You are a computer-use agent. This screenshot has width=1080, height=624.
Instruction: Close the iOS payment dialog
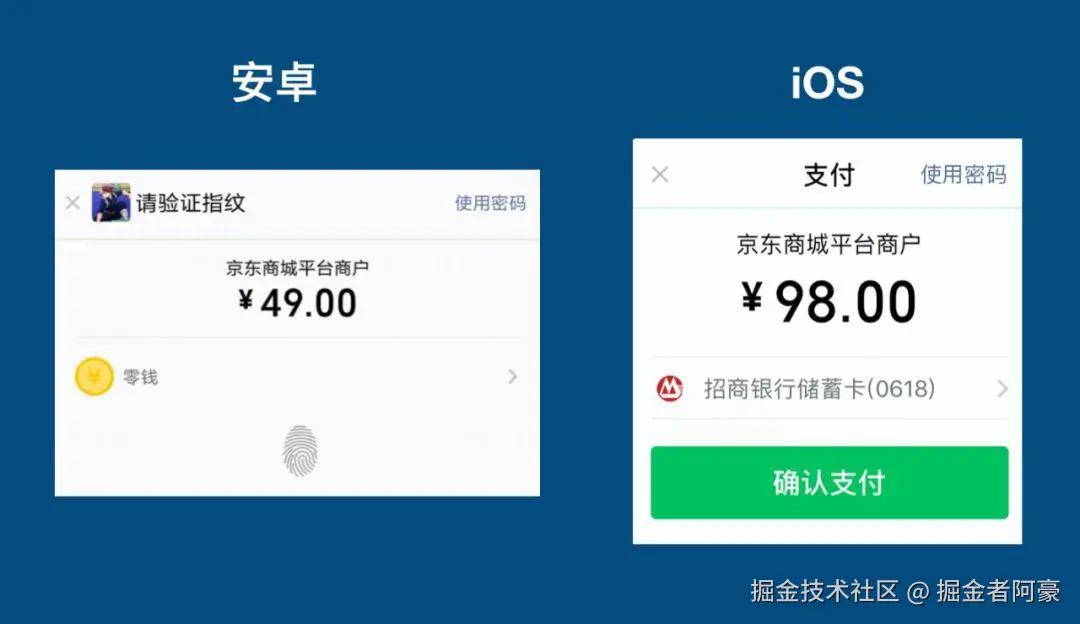pyautogui.click(x=660, y=174)
